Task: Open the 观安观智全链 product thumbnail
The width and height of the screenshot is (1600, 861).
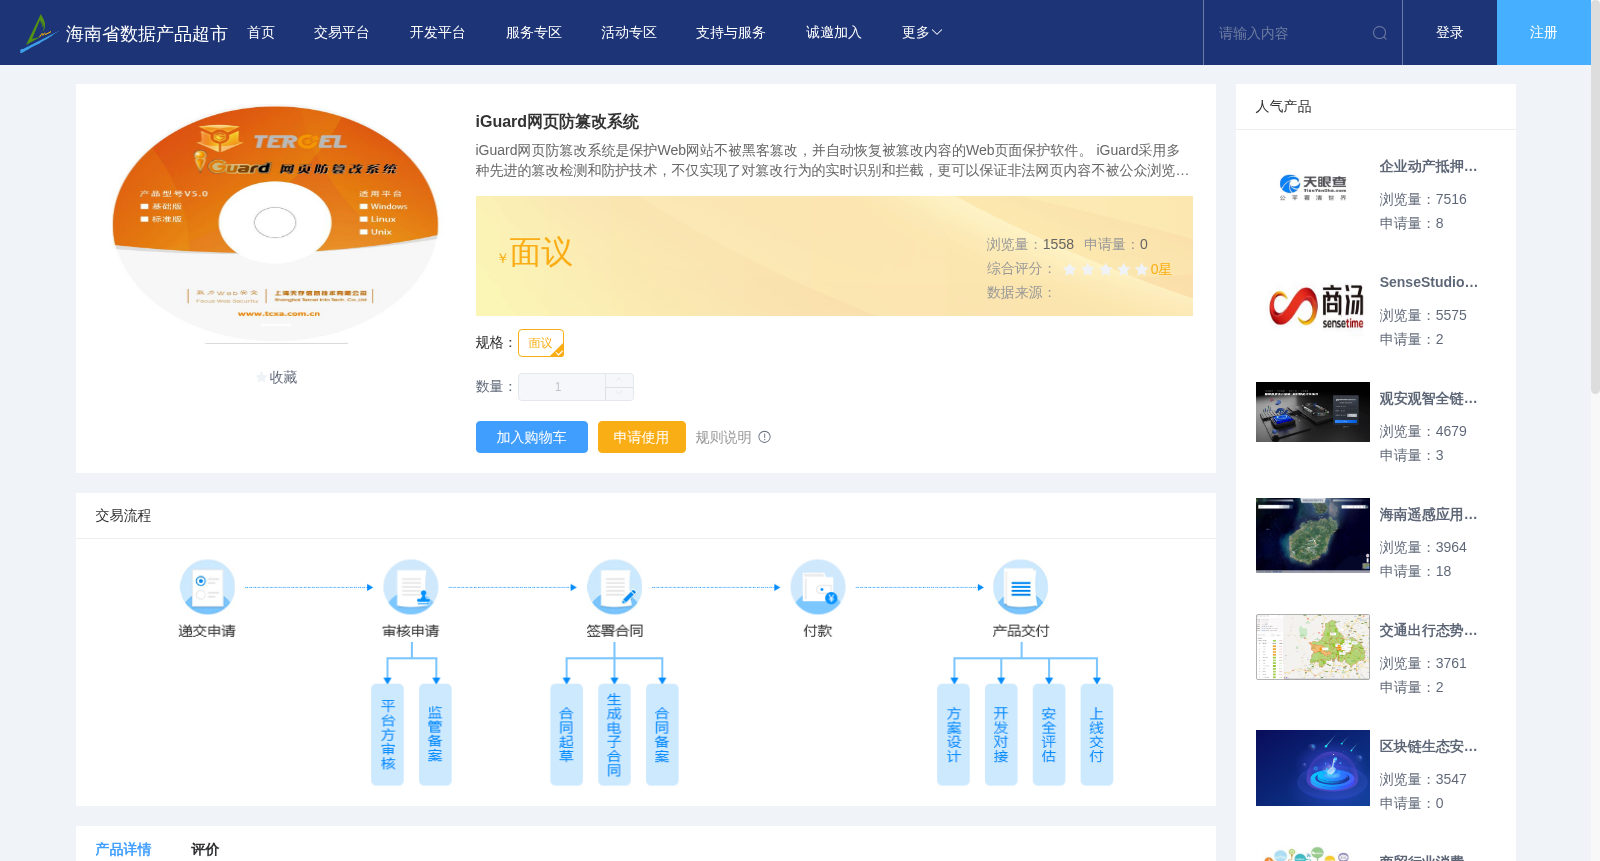Action: (x=1313, y=412)
